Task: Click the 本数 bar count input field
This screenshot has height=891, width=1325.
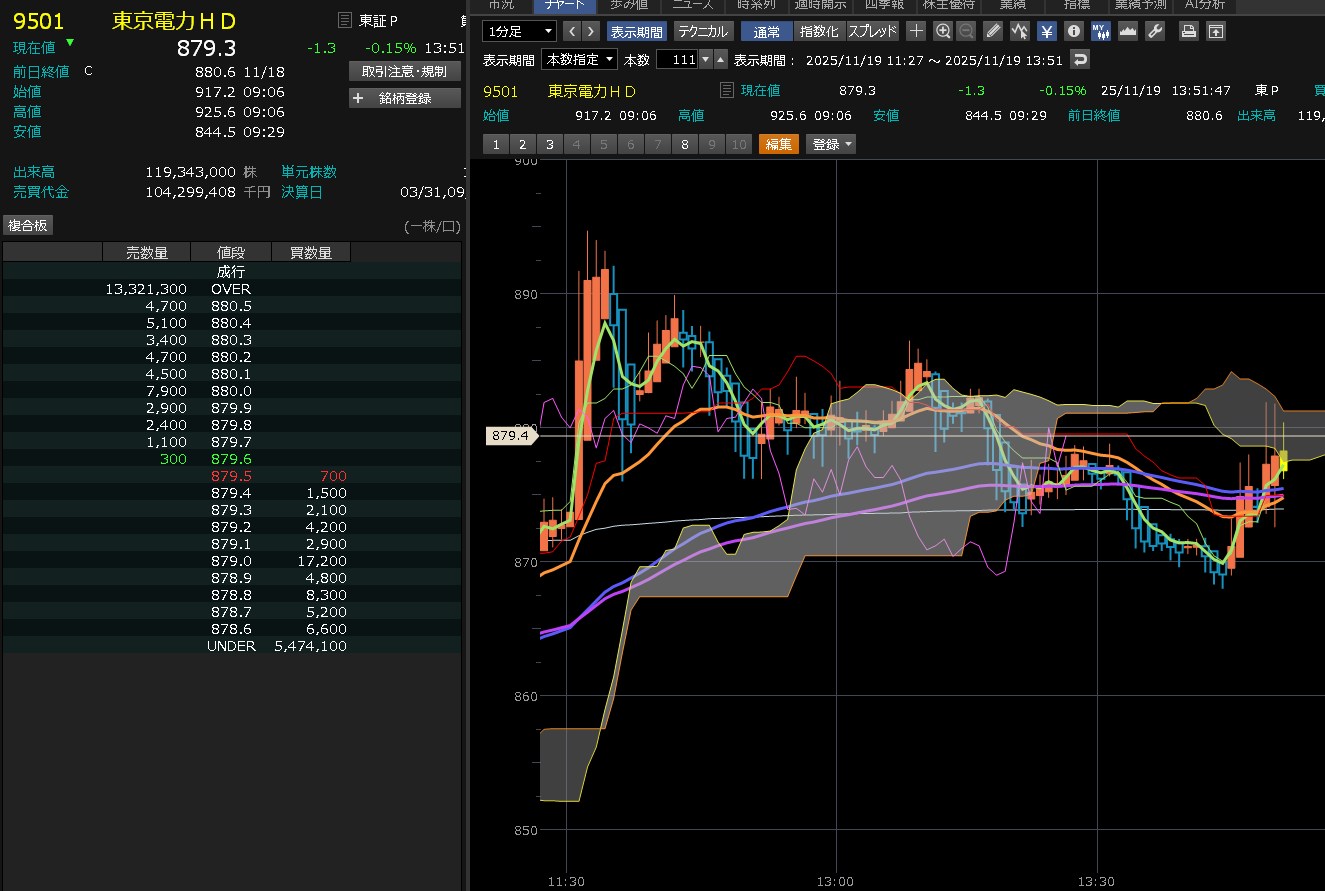Action: (677, 60)
